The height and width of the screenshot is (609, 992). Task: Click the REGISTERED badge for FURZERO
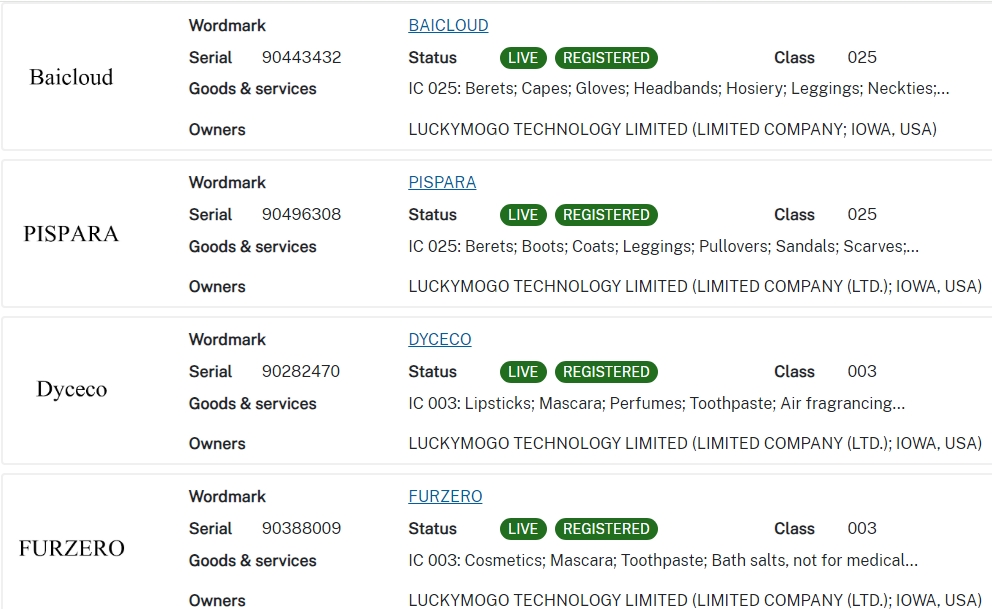click(x=606, y=528)
